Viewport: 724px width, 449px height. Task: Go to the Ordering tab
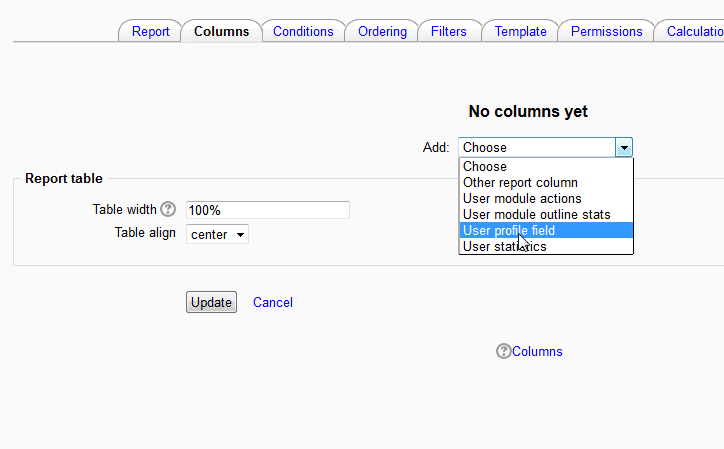pos(382,31)
